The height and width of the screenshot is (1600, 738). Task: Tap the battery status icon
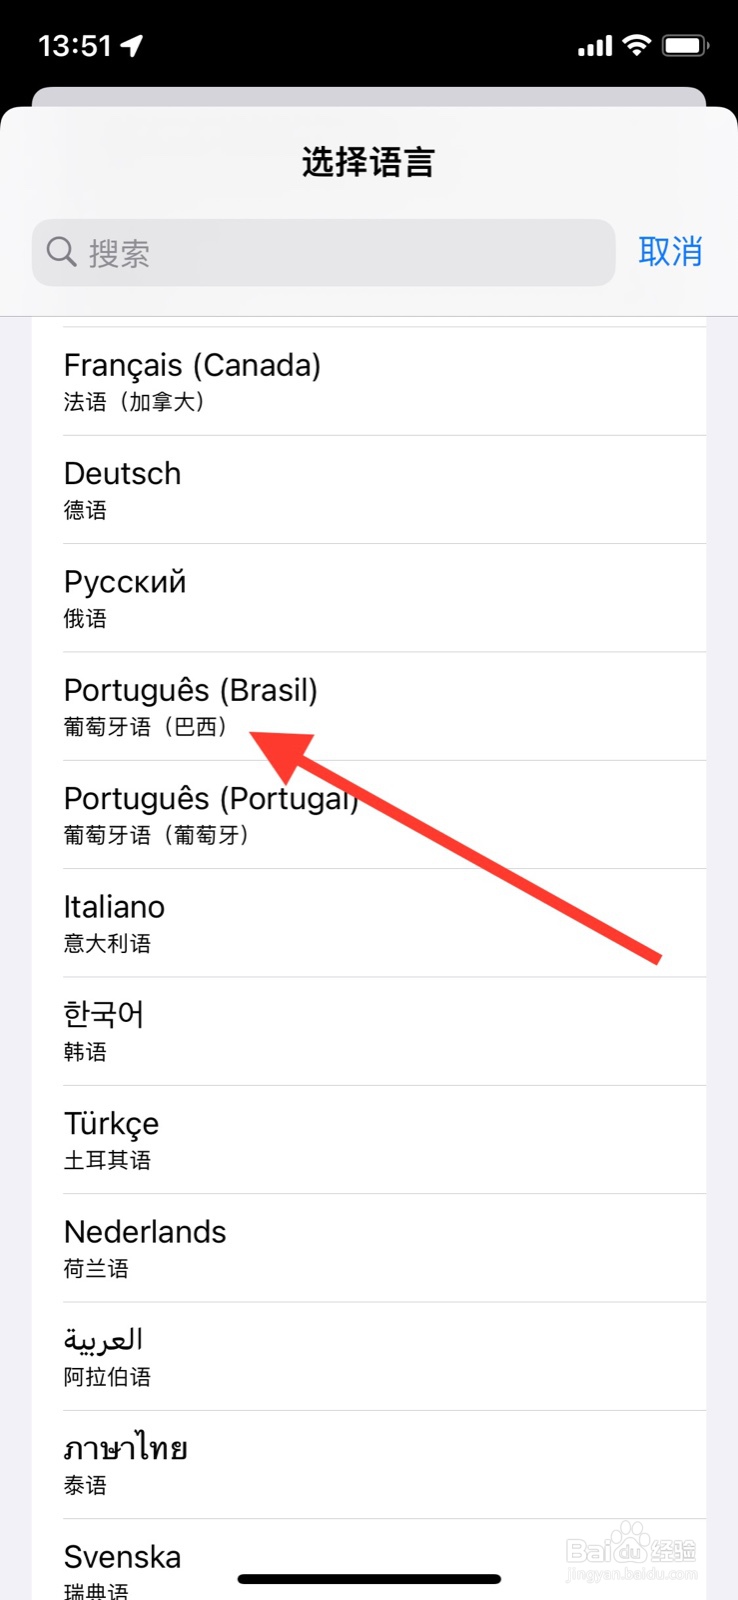[x=685, y=45]
